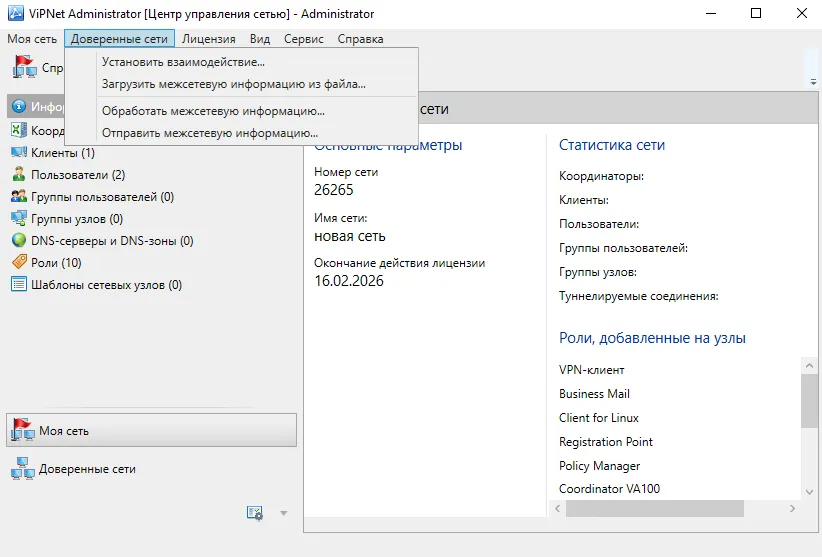822x557 pixels.
Task: Click the DNS-серверы globe icon
Action: point(19,241)
